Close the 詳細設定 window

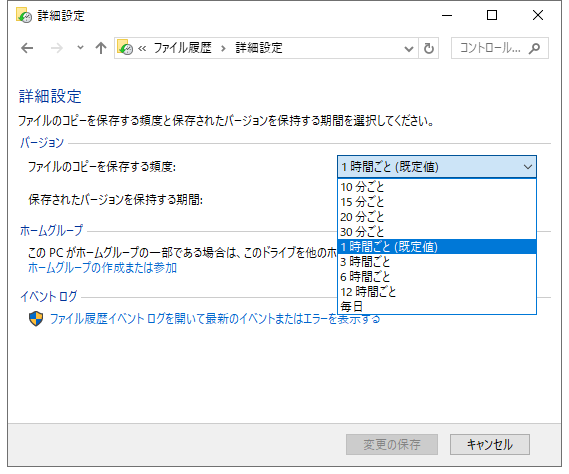[x=538, y=15]
